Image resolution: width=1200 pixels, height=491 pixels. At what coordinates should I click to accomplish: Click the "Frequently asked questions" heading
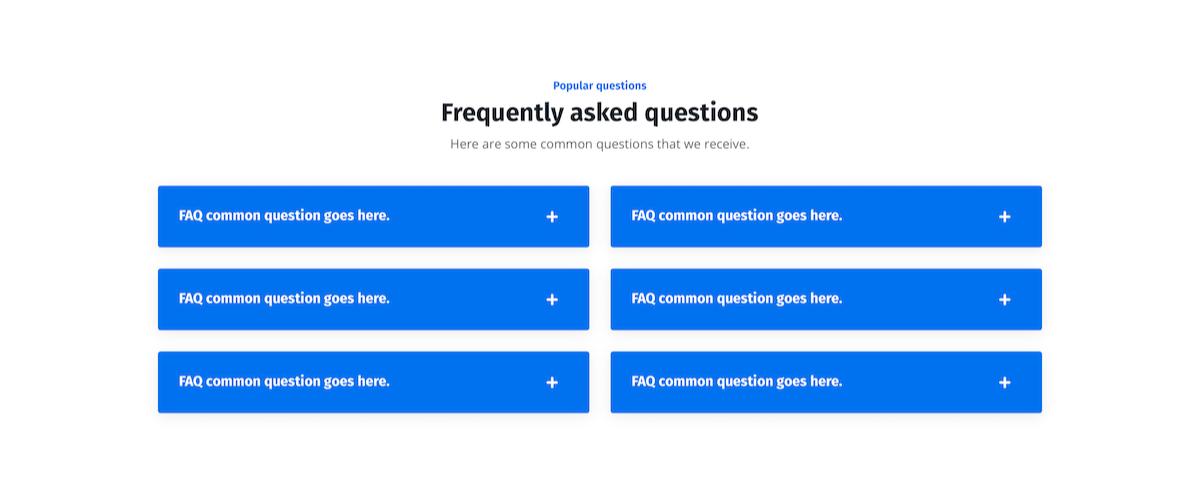(600, 113)
